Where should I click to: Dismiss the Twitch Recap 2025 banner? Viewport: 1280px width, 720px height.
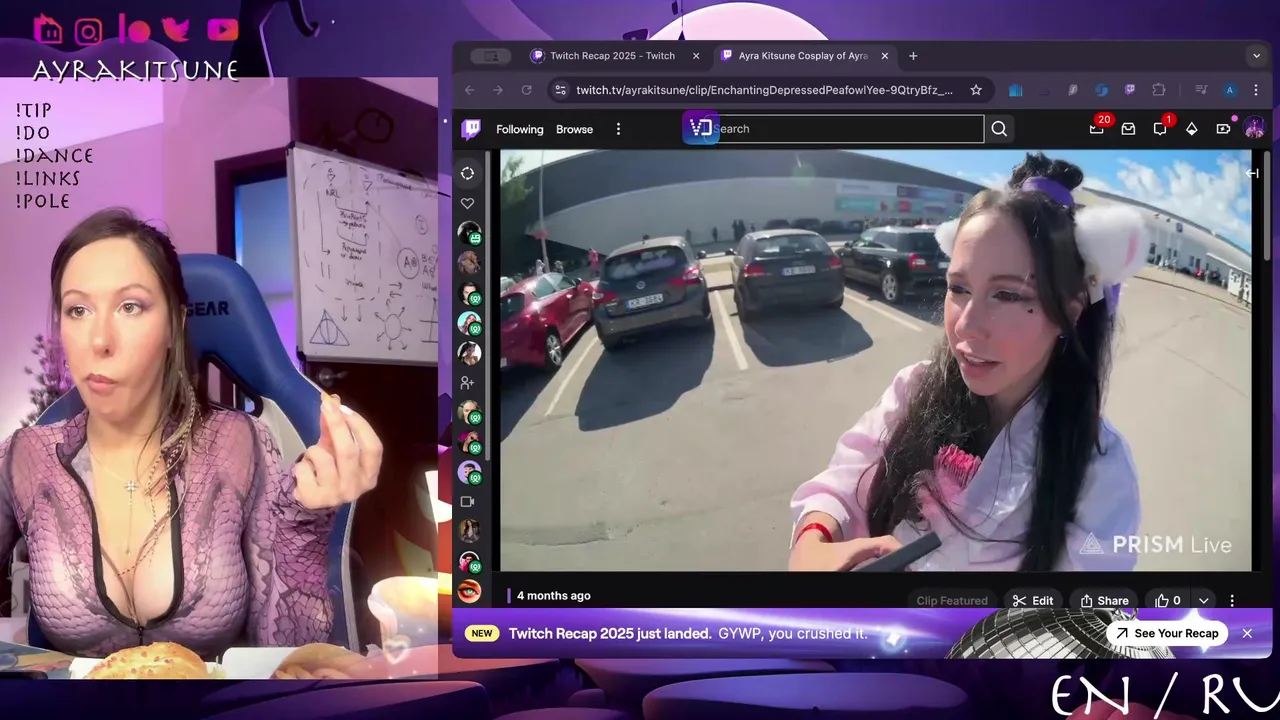pyautogui.click(x=1247, y=633)
